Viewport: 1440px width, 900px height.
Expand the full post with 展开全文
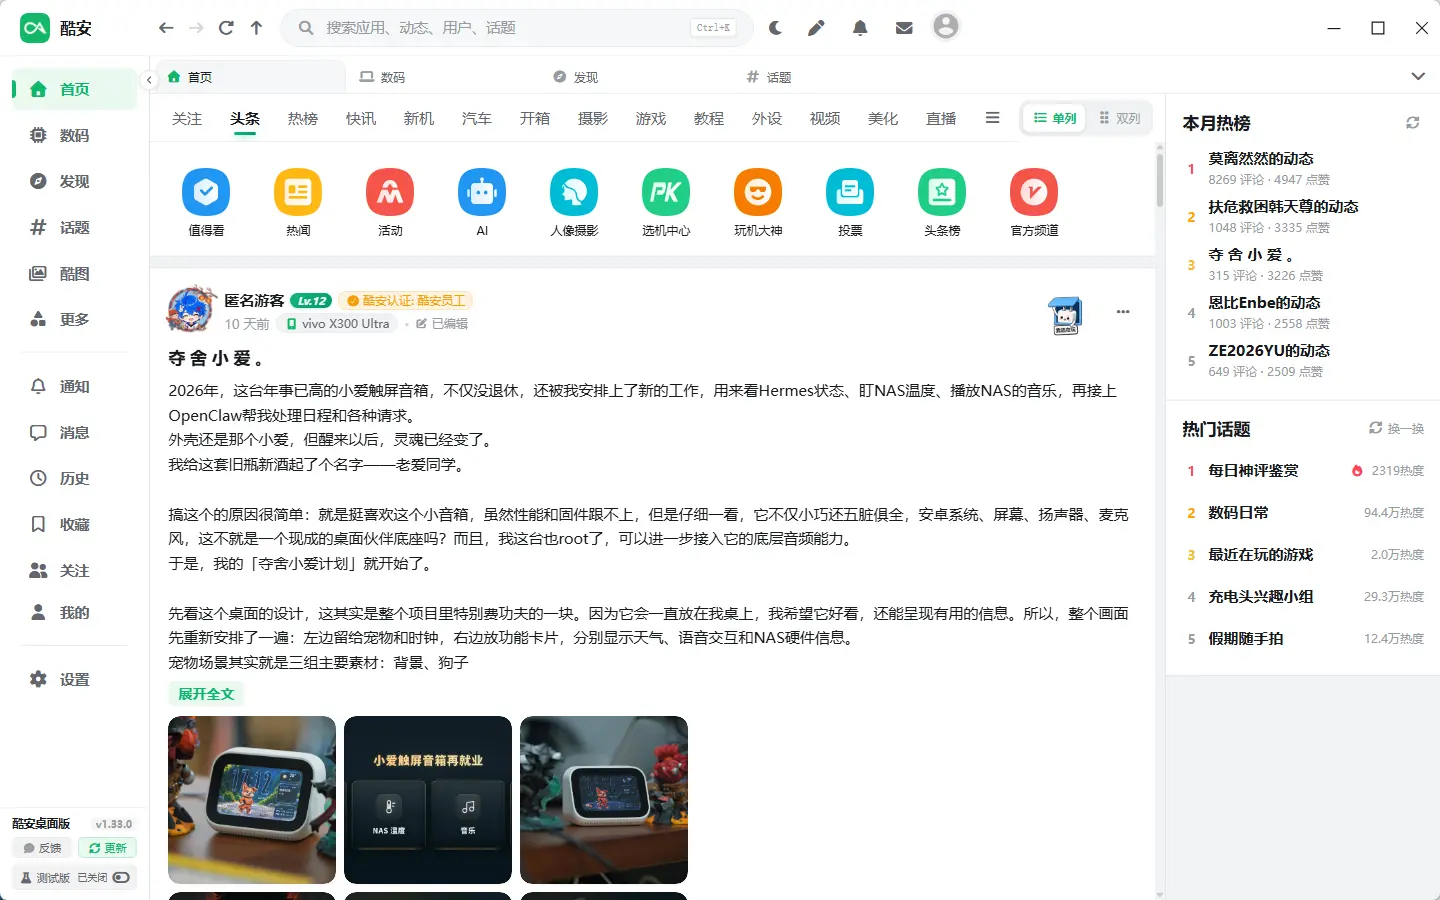[x=206, y=694]
